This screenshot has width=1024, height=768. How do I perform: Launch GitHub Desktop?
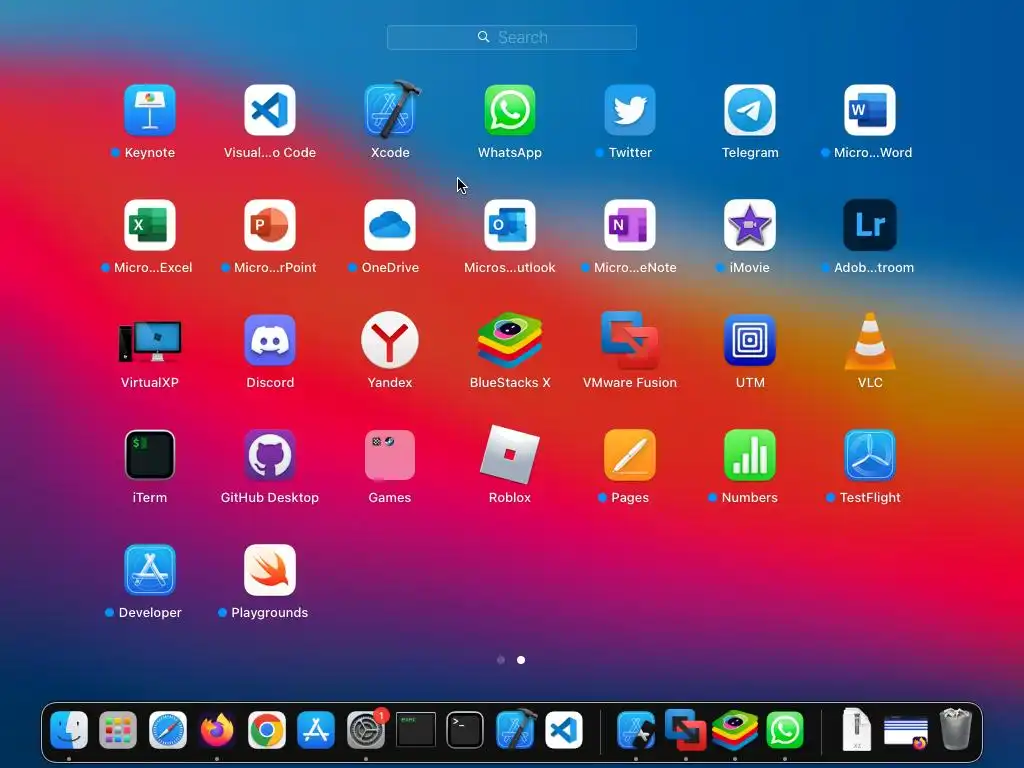pos(270,455)
